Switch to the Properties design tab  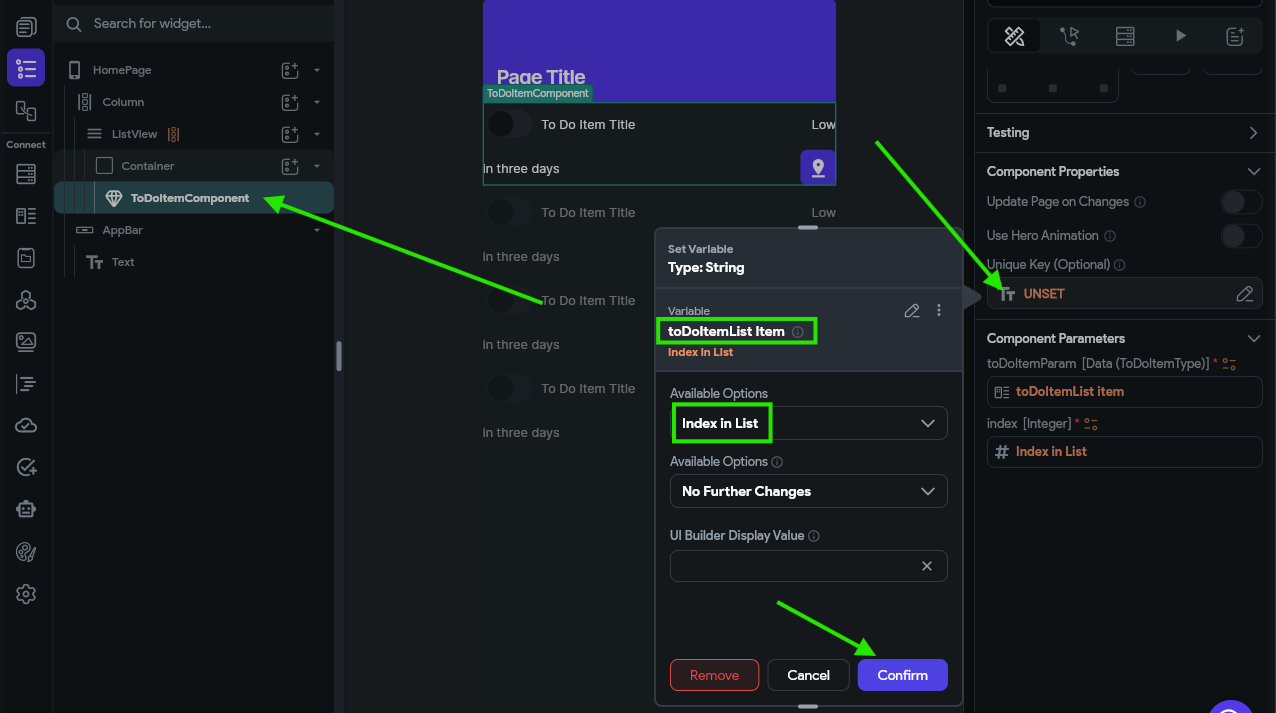coord(1014,37)
